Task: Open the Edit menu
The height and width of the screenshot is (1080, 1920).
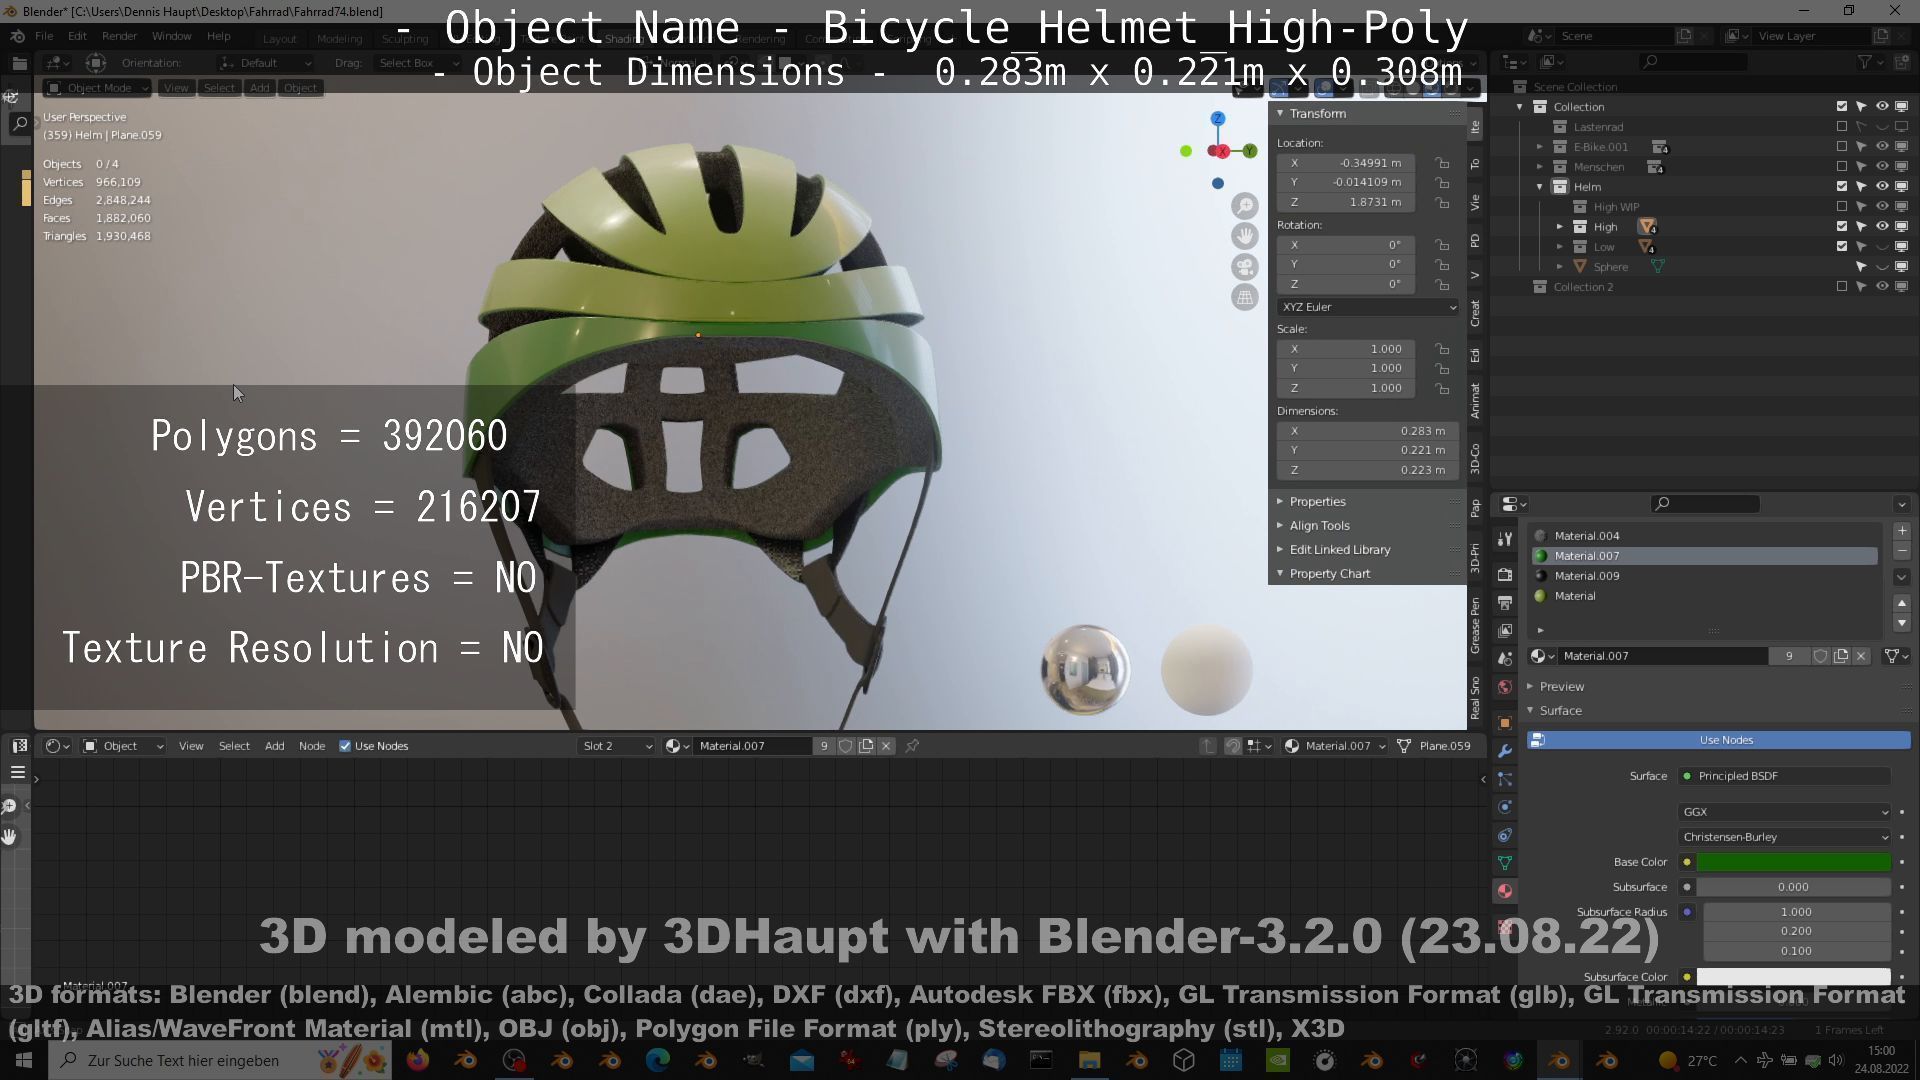Action: (x=77, y=36)
